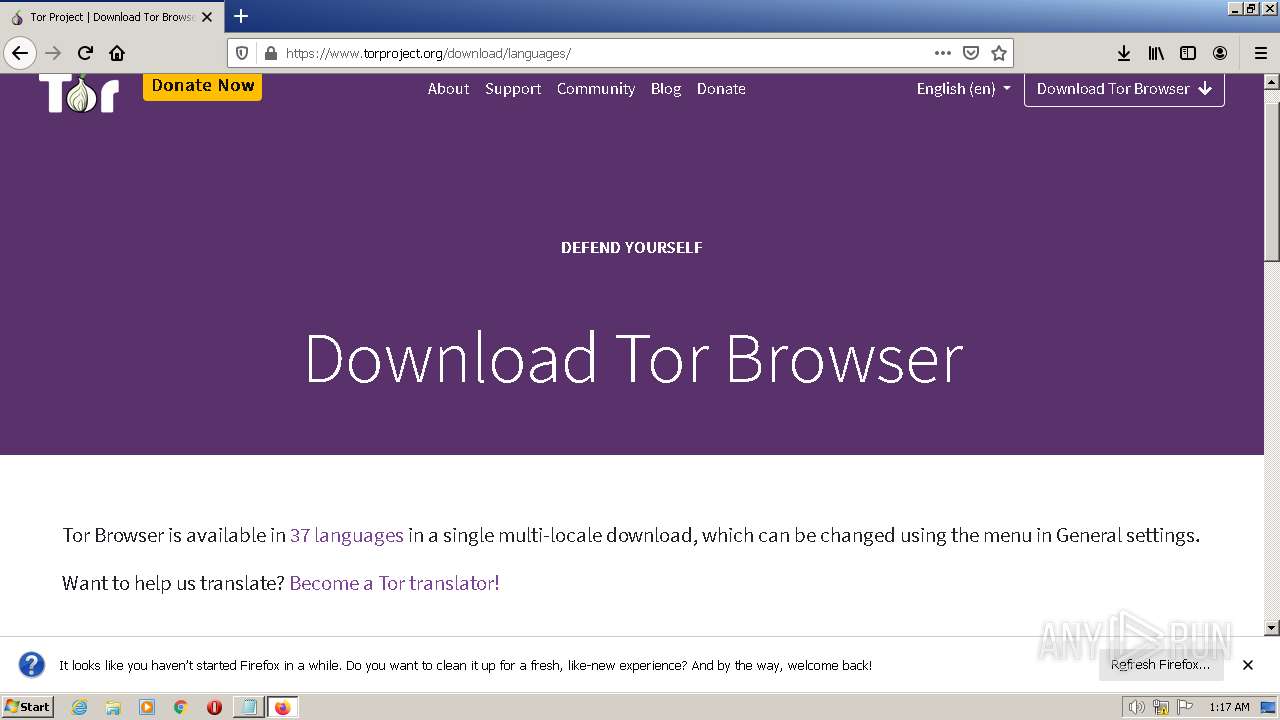The height and width of the screenshot is (720, 1280).
Task: Open the Windows Start menu
Action: (27, 707)
